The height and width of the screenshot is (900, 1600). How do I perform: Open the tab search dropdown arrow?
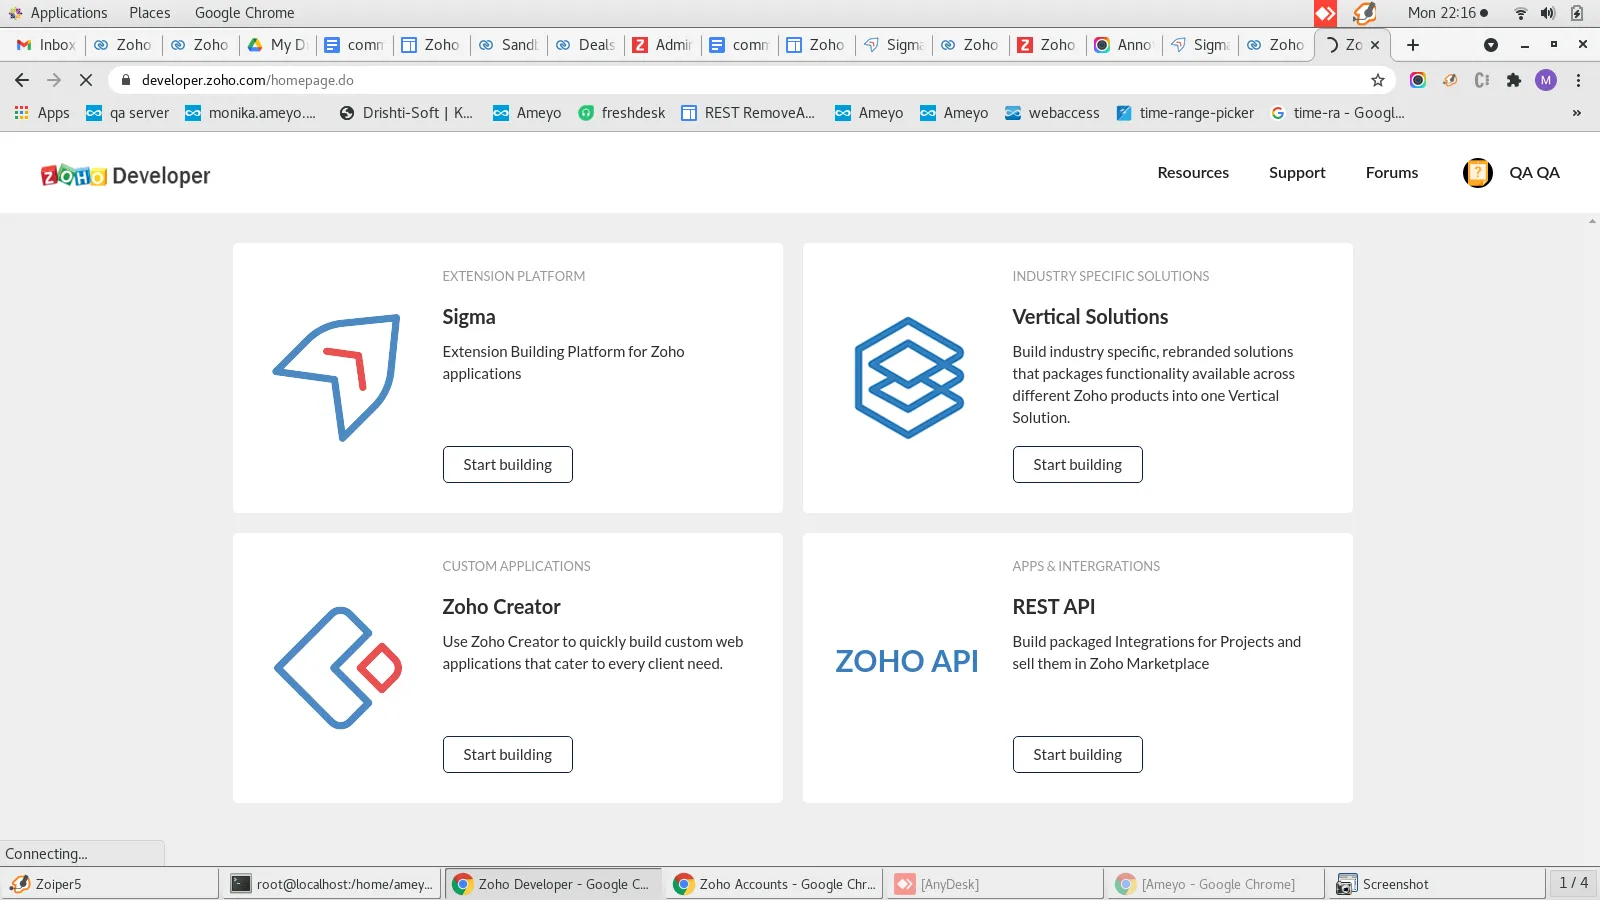1491,45
